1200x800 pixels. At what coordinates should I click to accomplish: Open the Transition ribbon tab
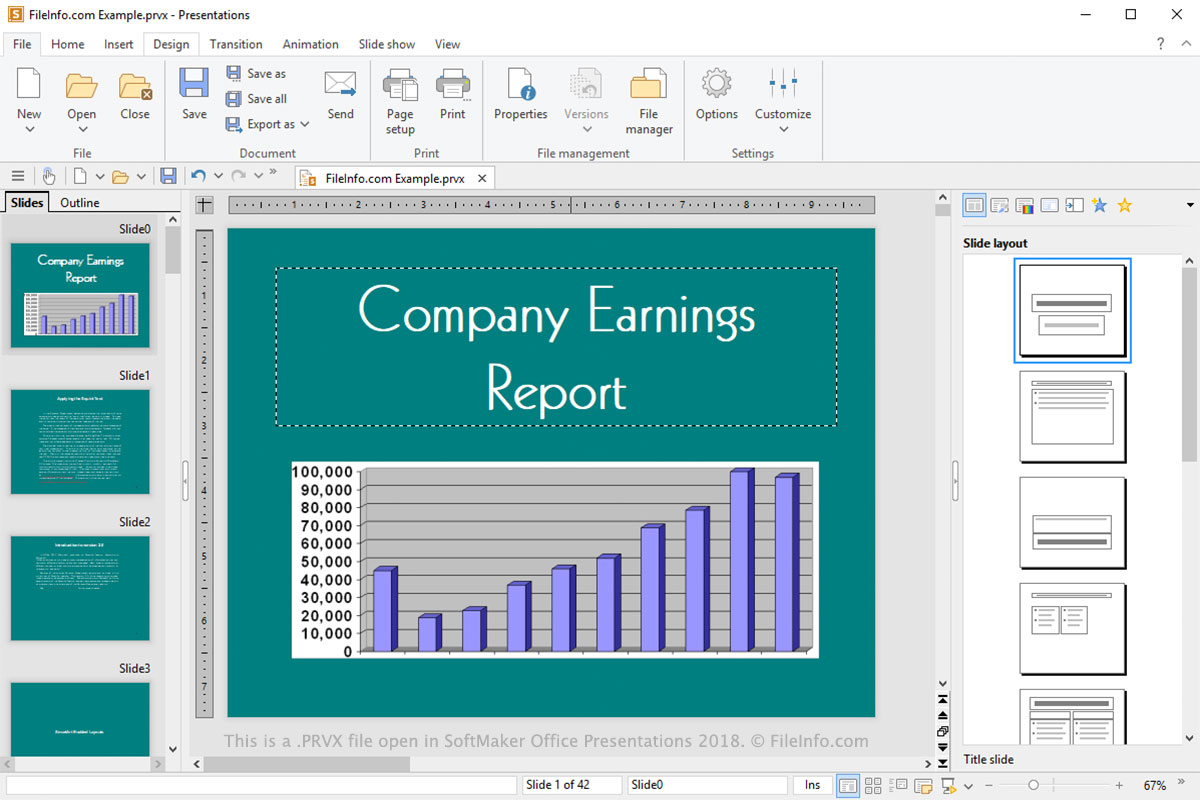pos(236,44)
